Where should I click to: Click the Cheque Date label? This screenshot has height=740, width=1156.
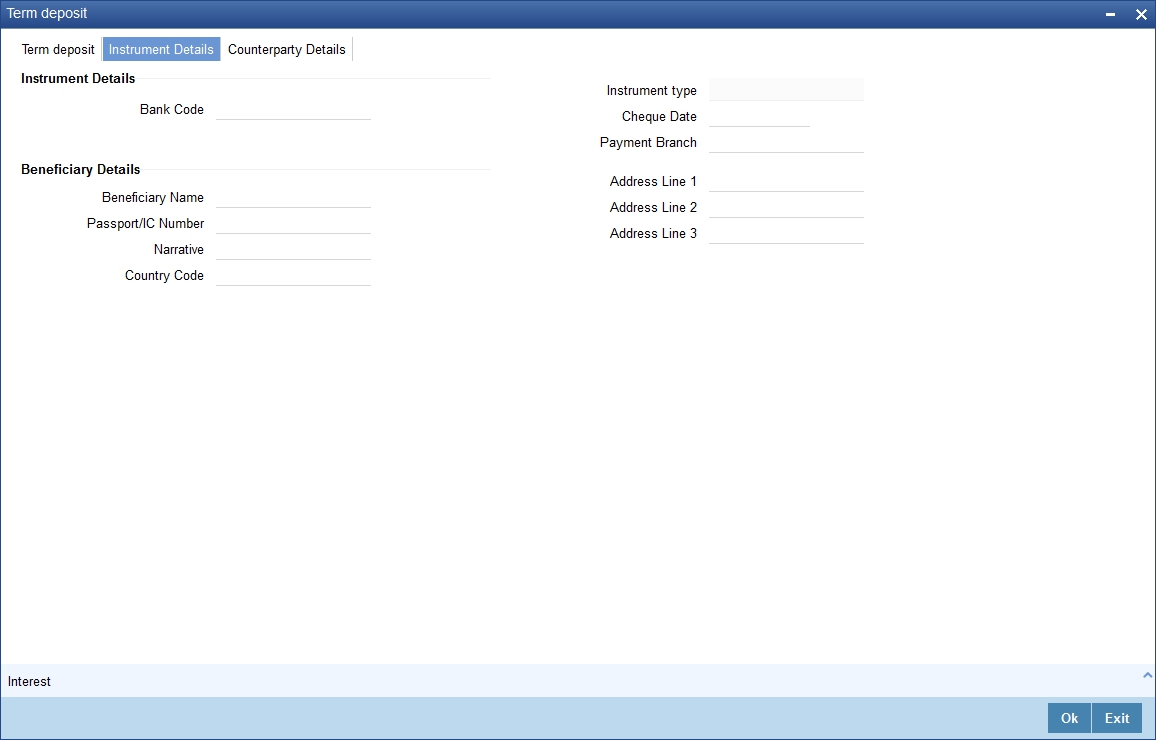659,116
